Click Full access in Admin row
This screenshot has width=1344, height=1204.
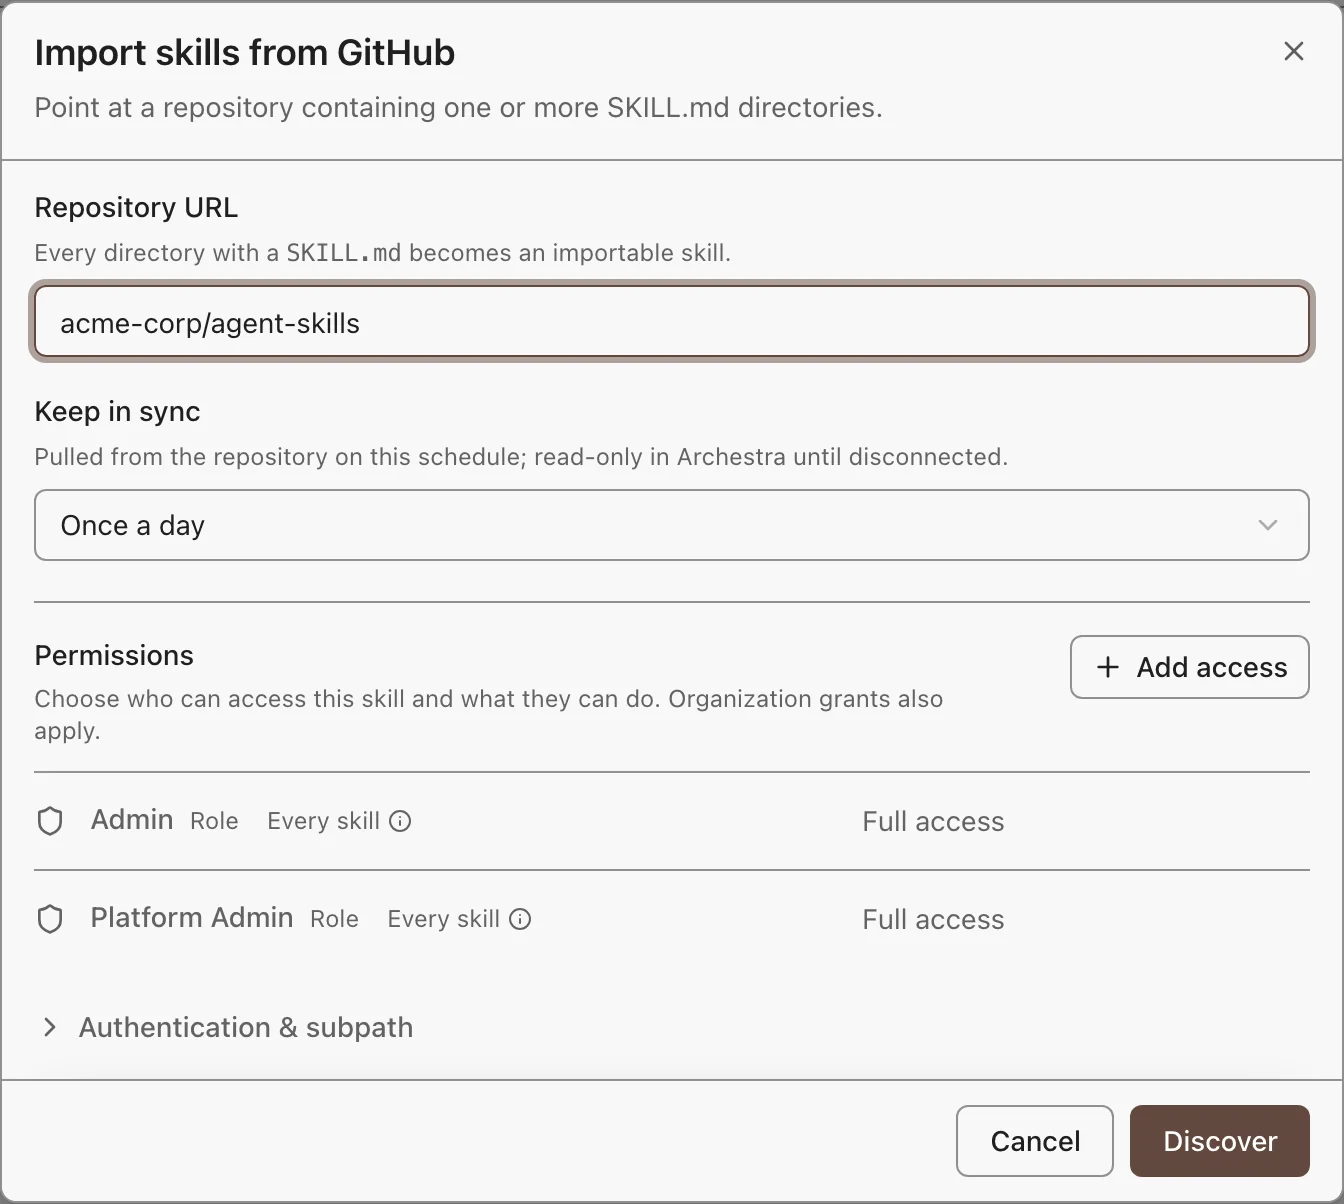[933, 821]
